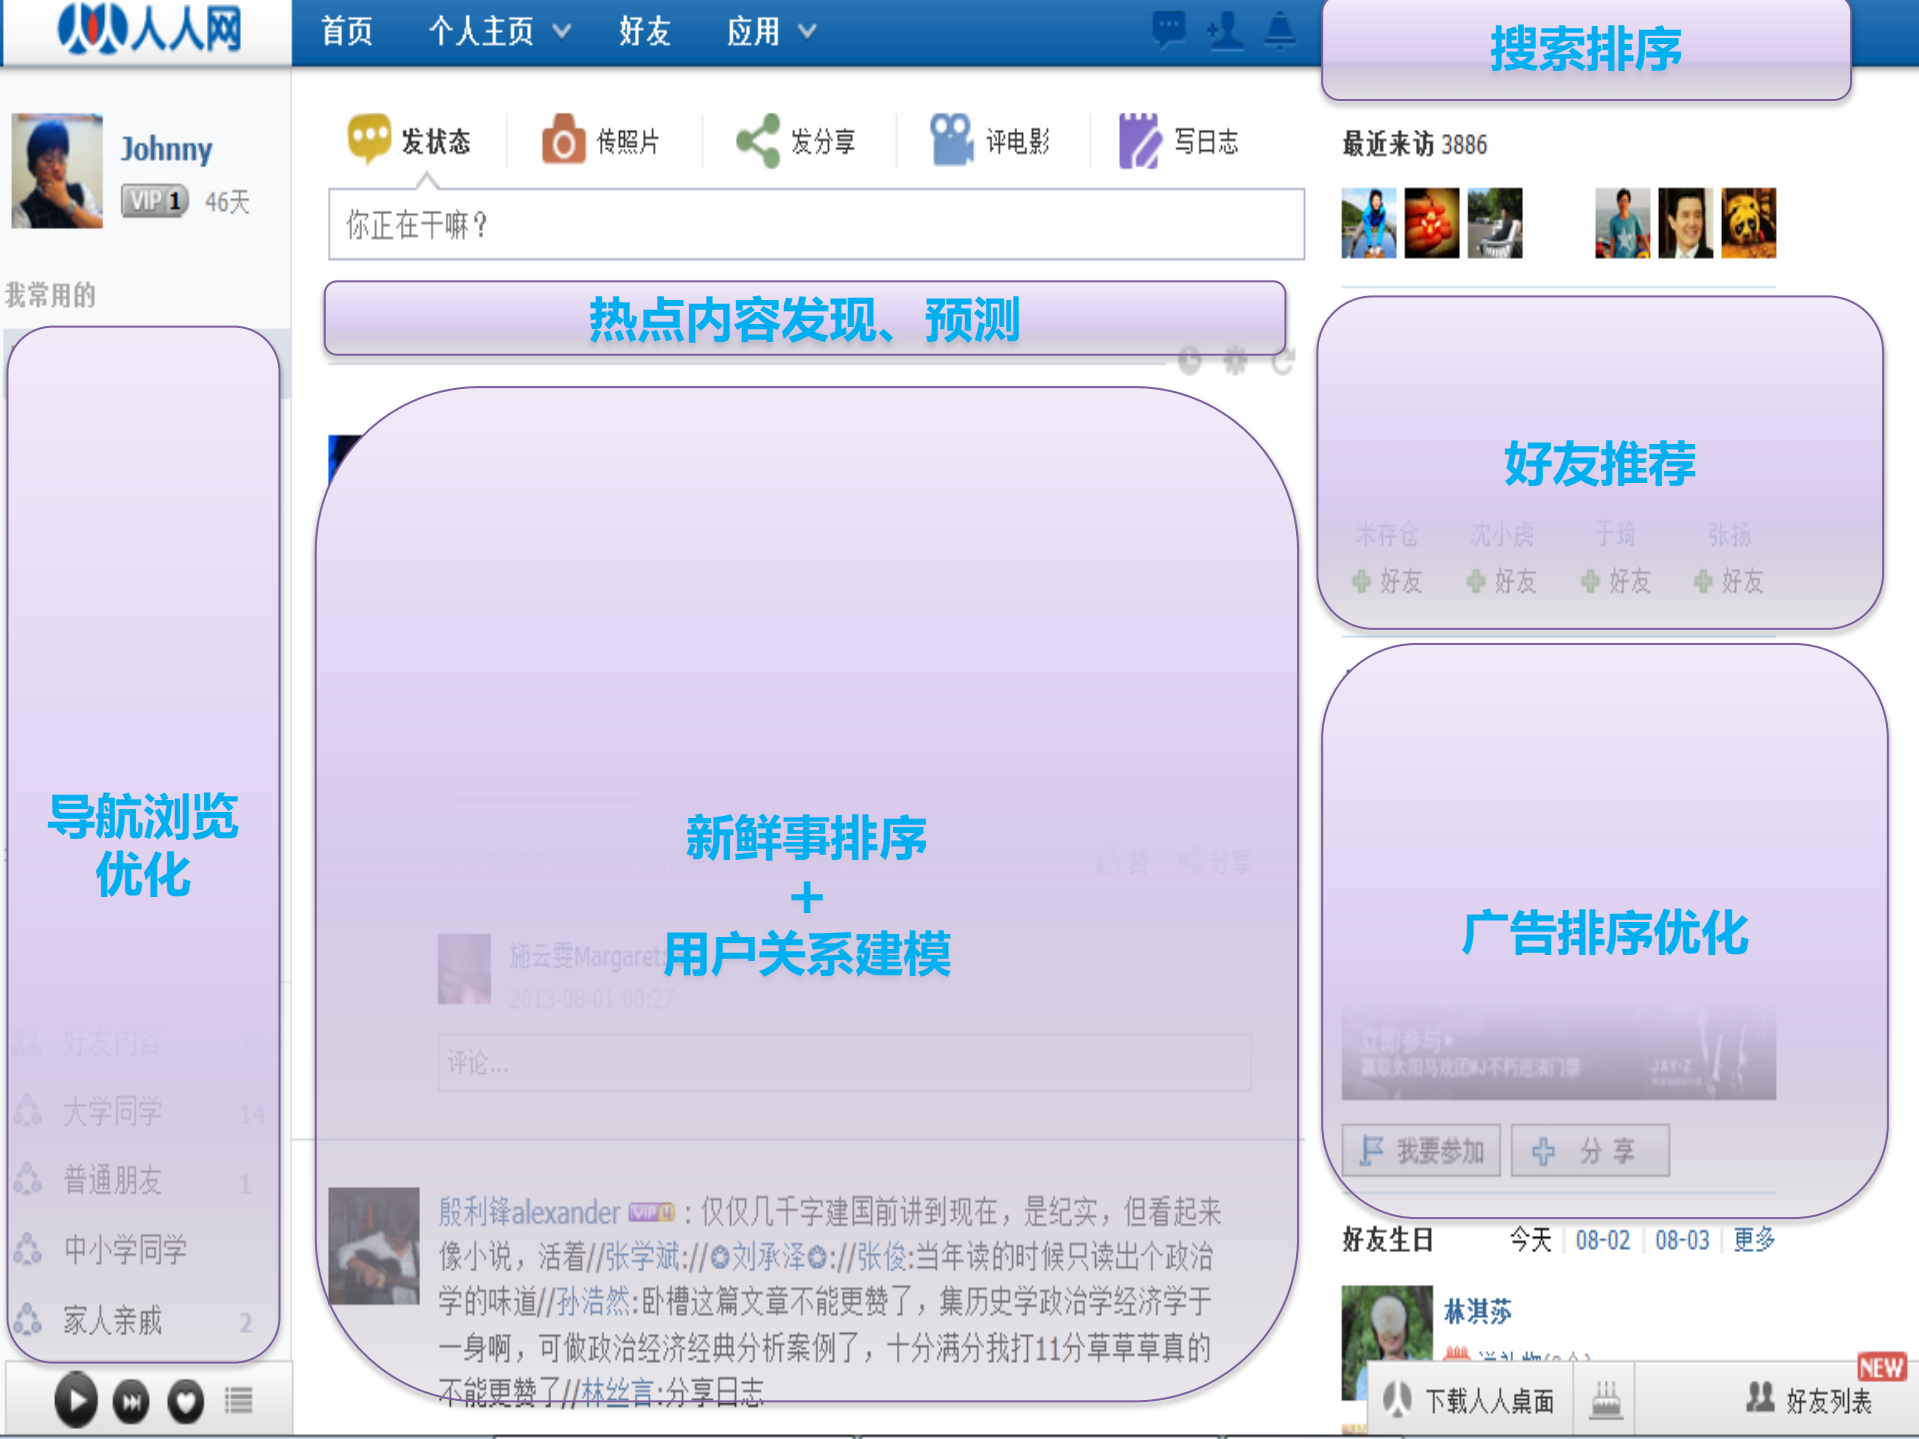
Task: Toggle the heart favorite in bottom music player
Action: coord(183,1400)
